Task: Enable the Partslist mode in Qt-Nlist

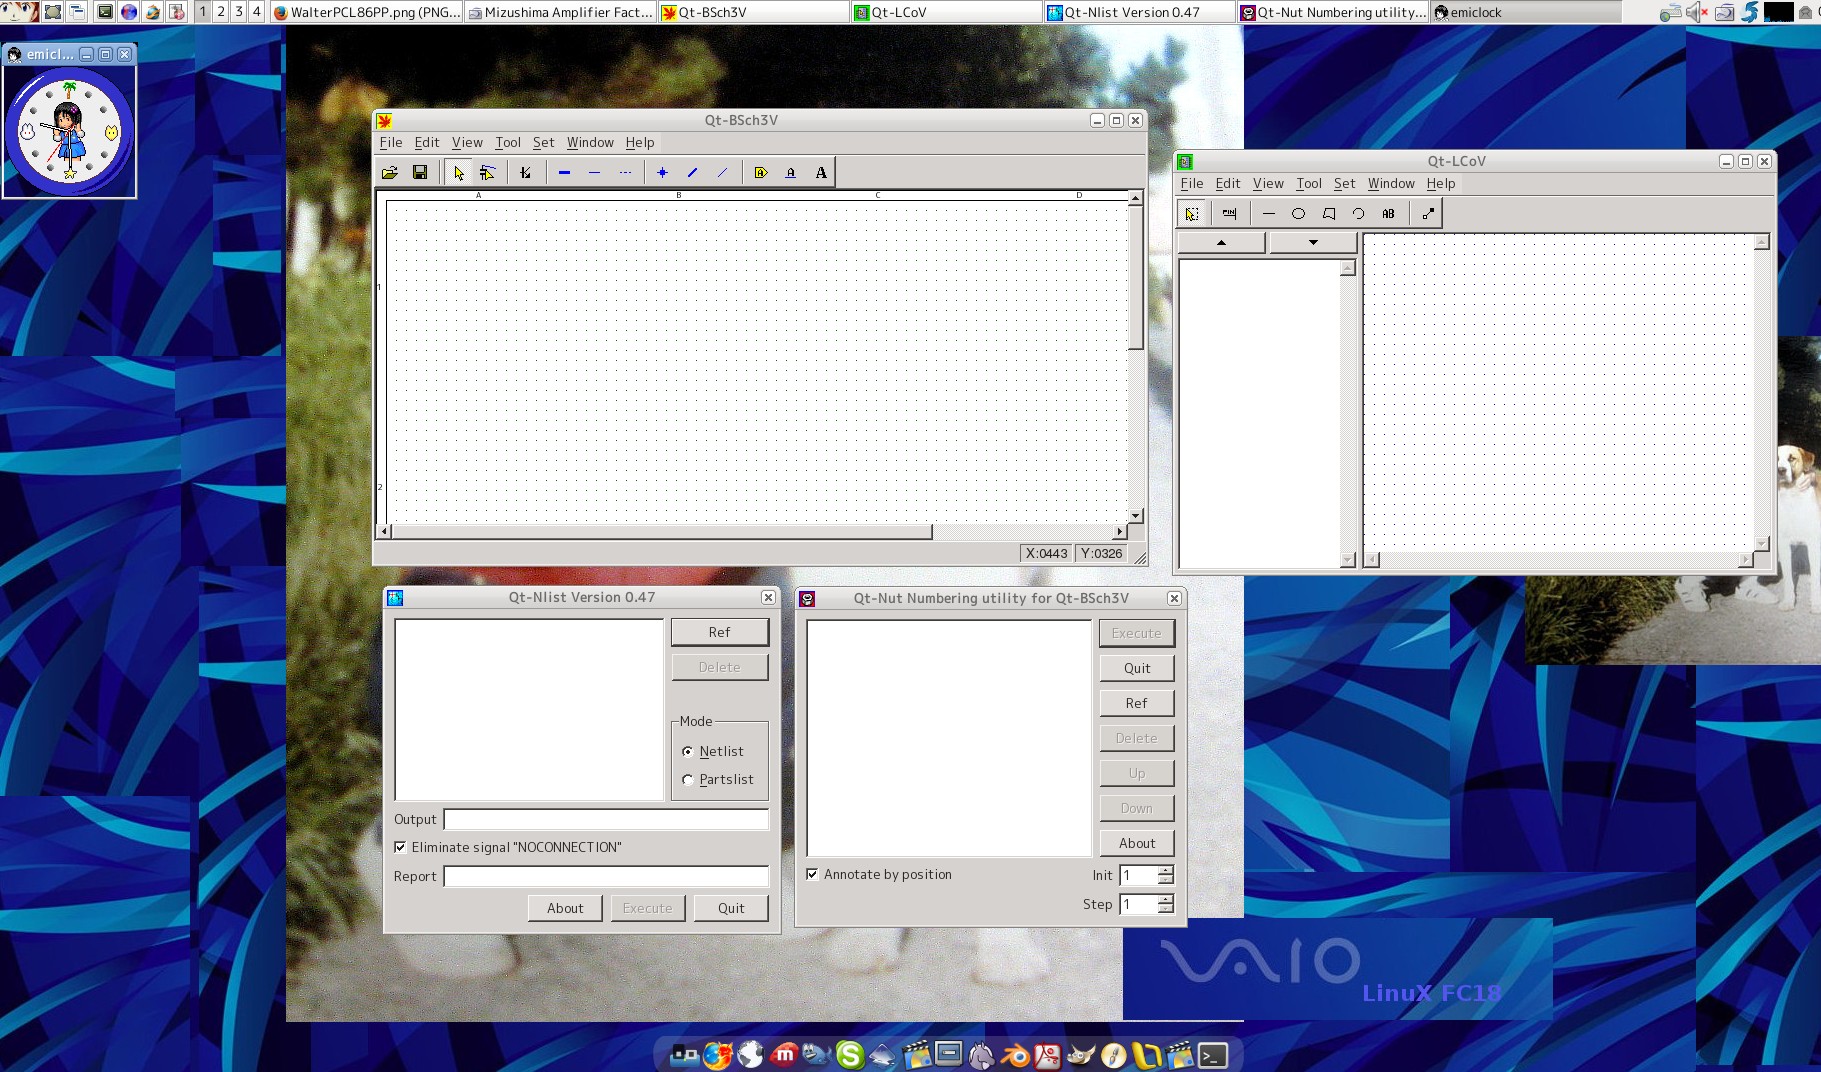Action: (x=687, y=779)
